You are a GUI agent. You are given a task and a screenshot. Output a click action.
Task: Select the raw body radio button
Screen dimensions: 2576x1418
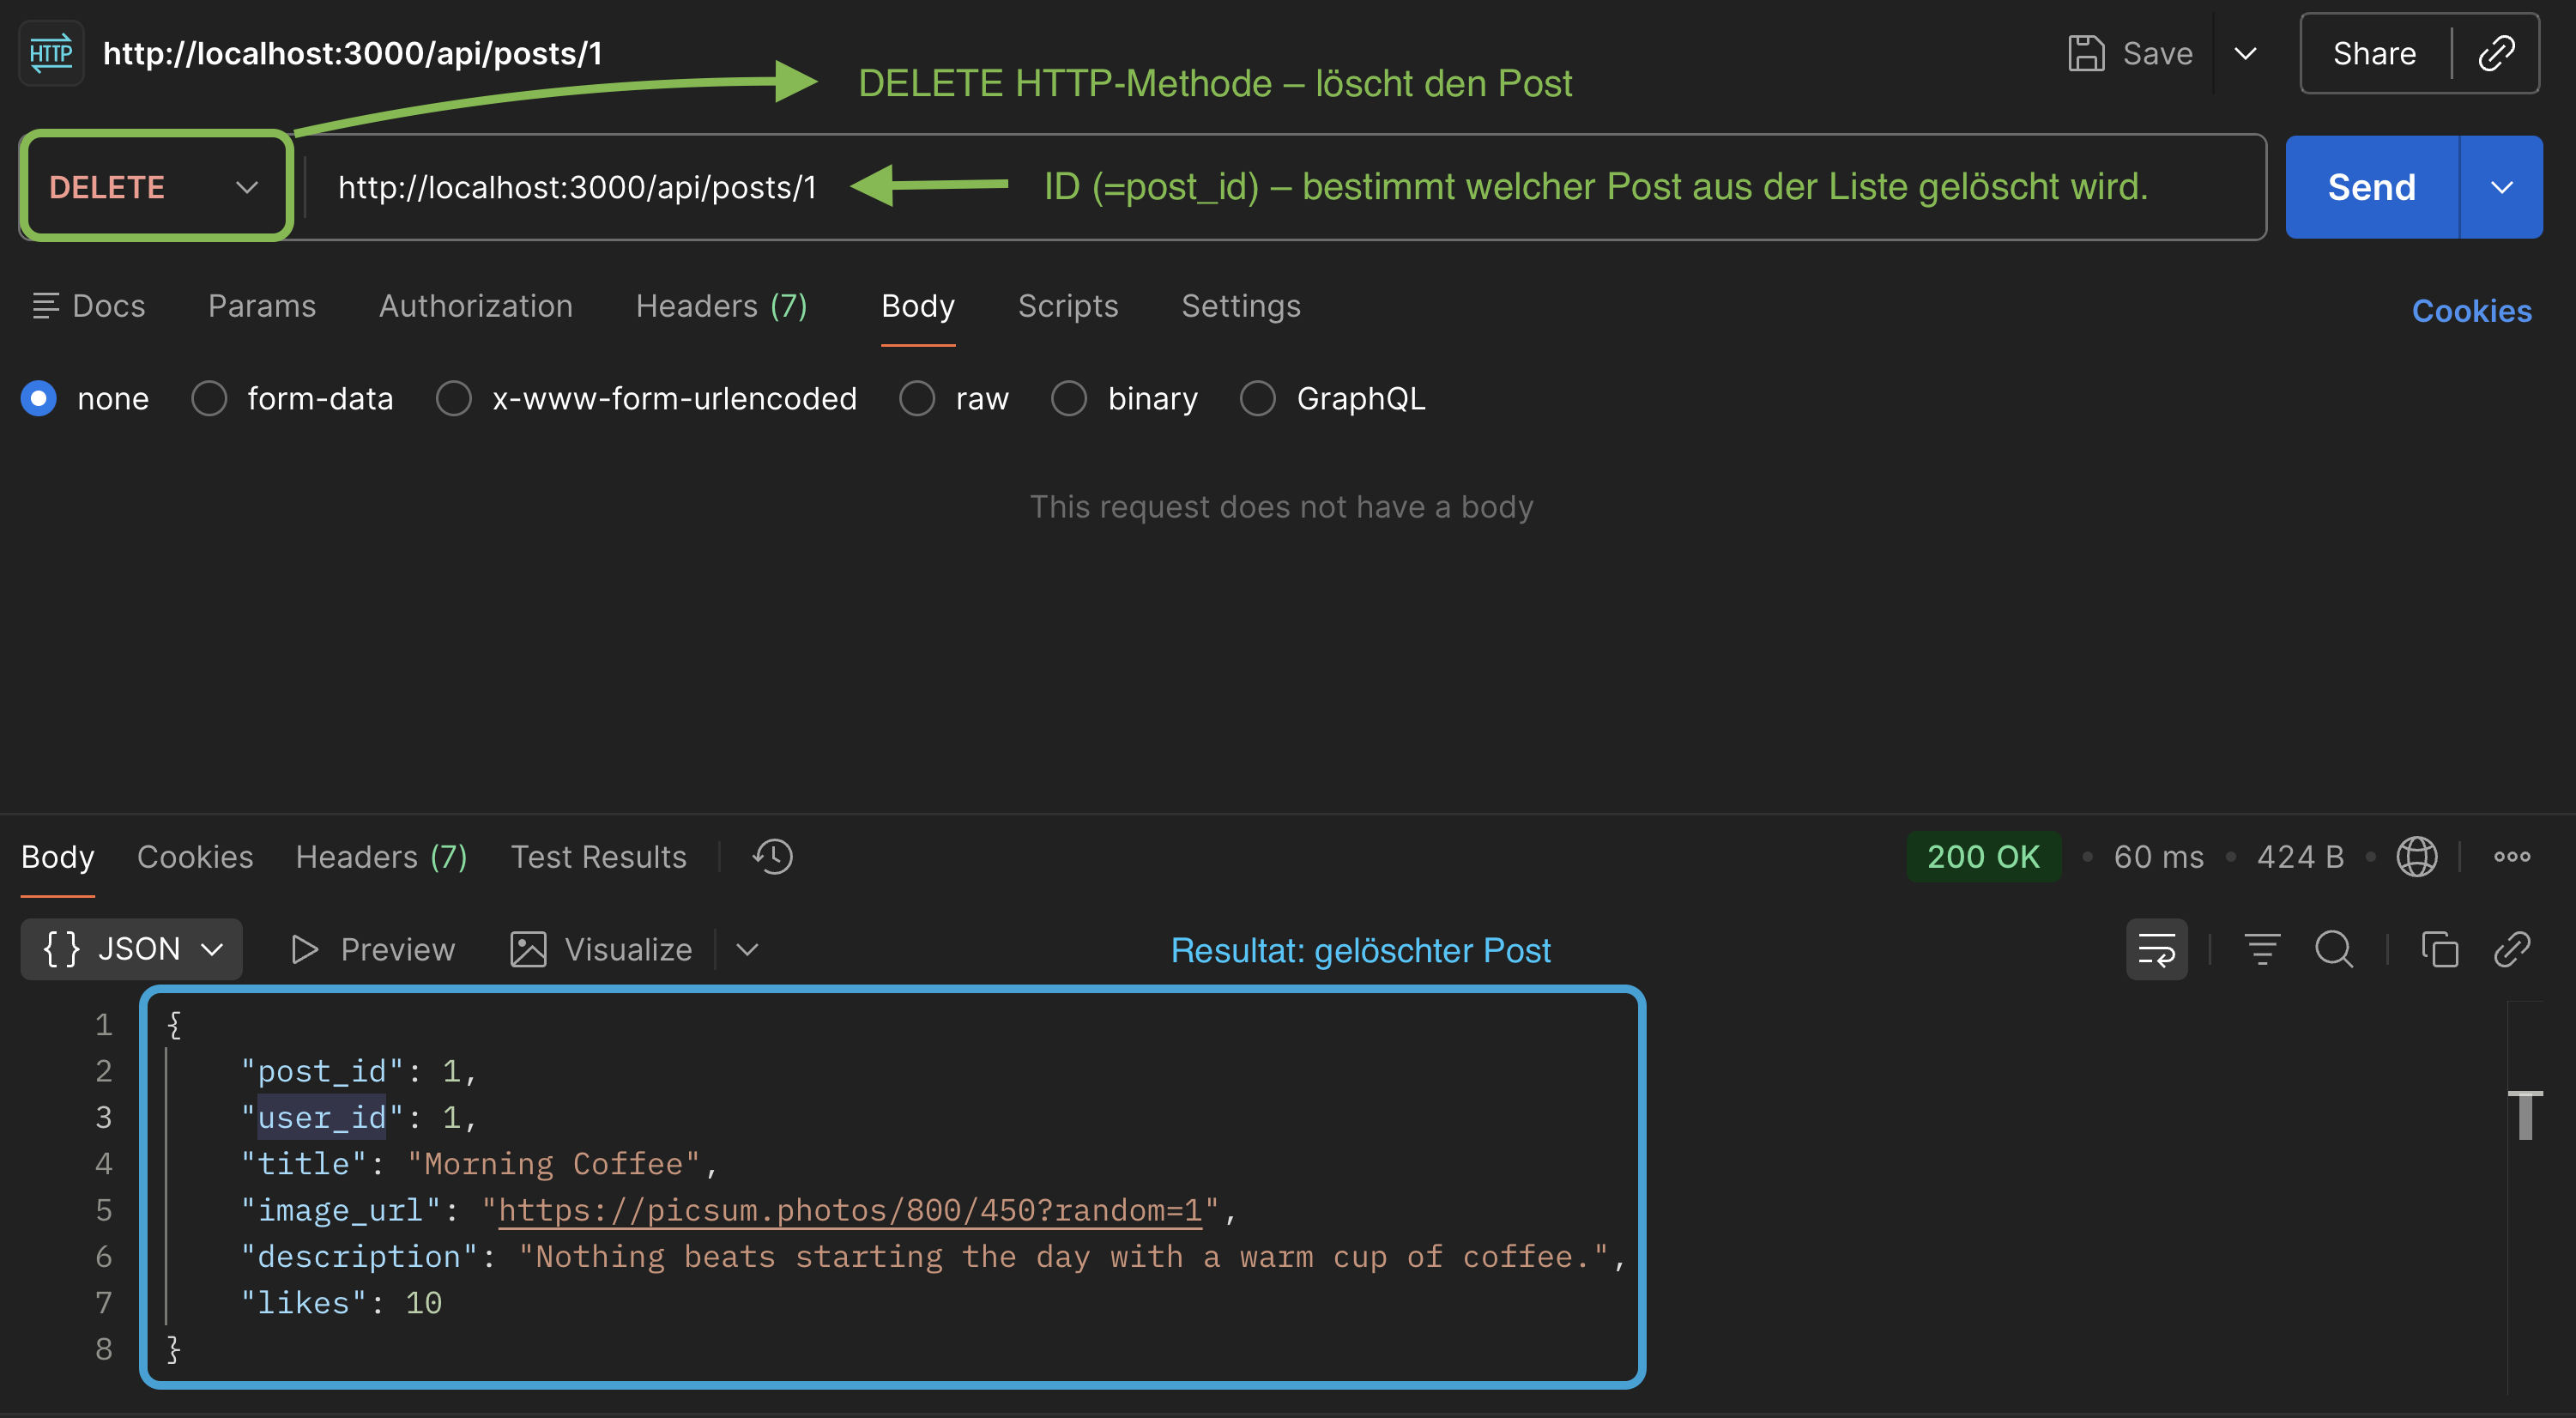click(x=917, y=399)
